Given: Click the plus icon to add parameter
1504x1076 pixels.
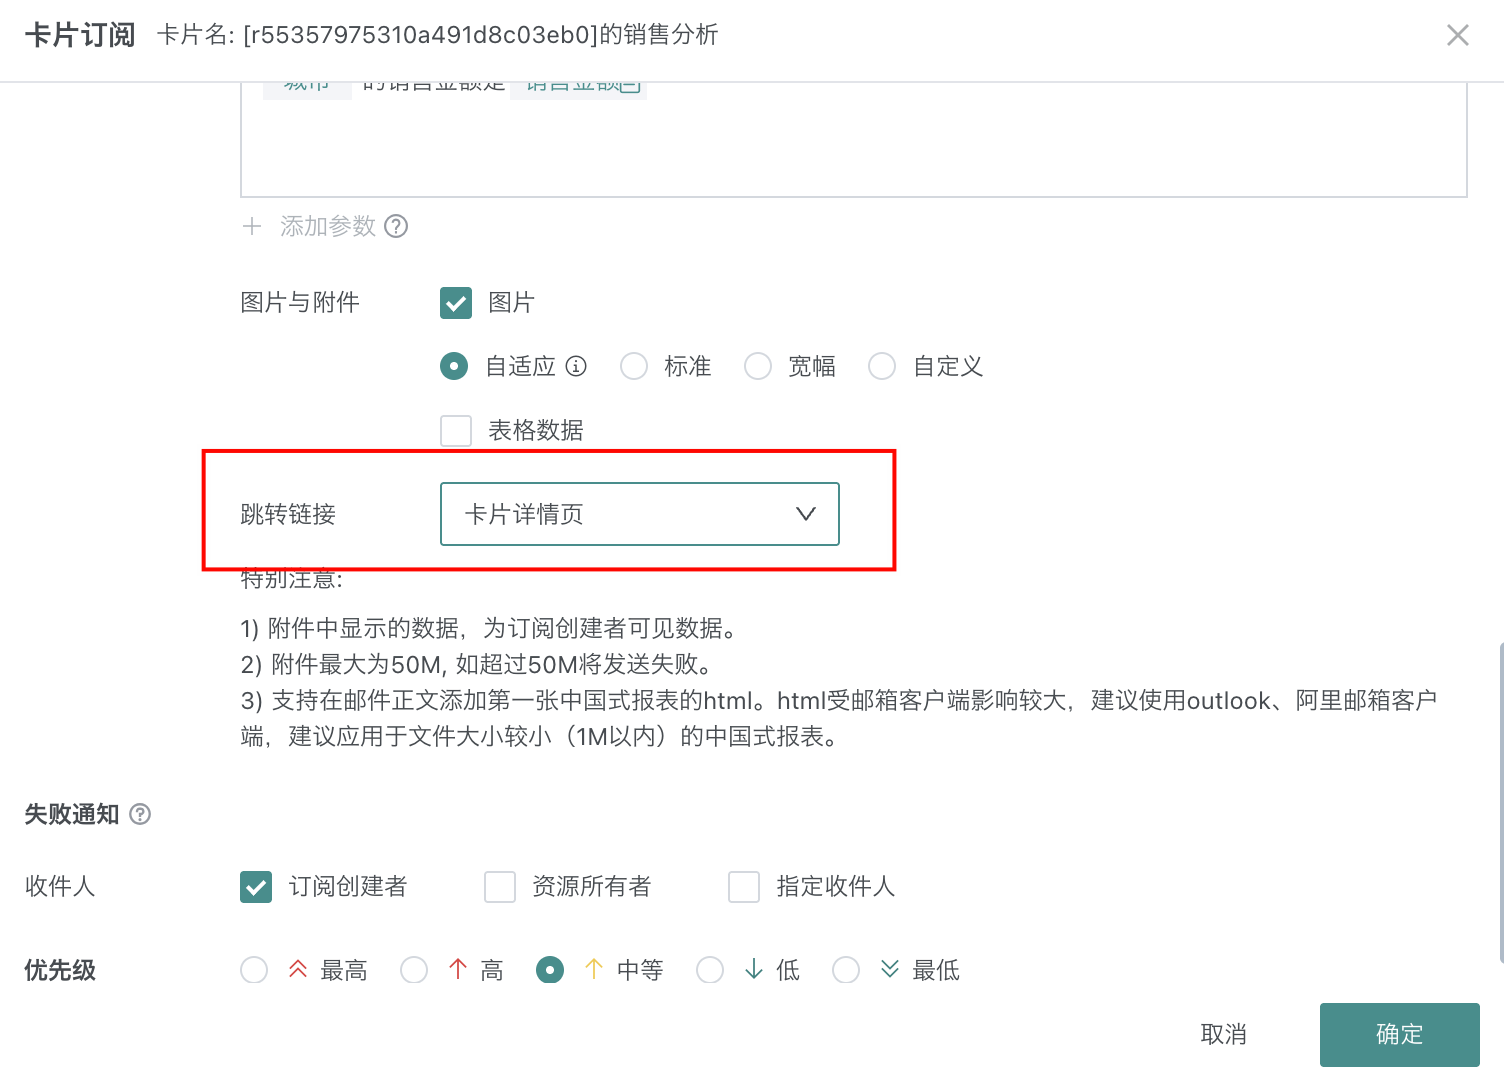Looking at the screenshot, I should pos(252,226).
